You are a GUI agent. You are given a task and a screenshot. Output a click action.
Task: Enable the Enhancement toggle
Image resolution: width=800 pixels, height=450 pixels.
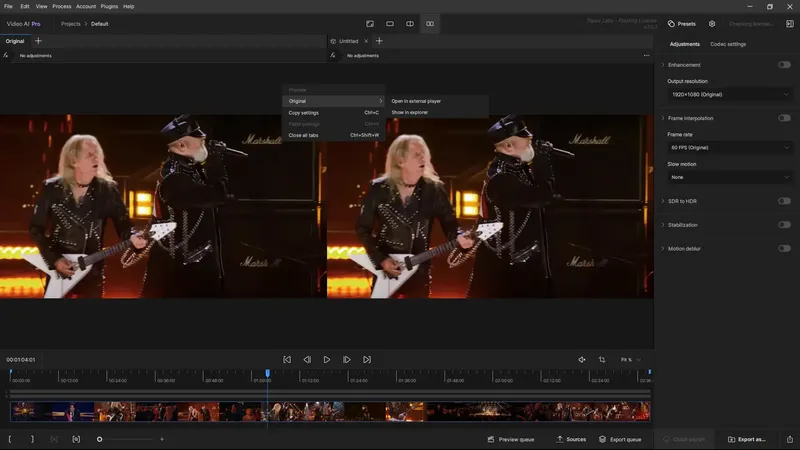point(784,65)
